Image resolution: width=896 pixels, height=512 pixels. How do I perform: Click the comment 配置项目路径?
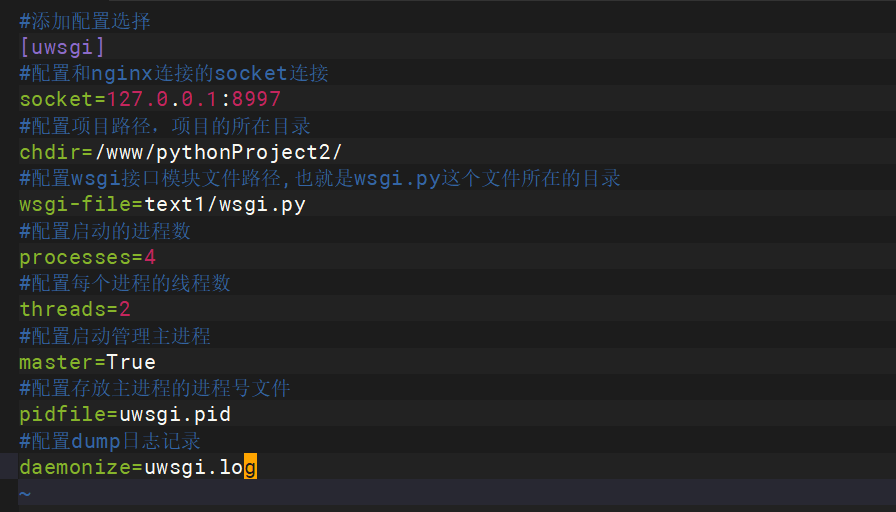point(165,126)
